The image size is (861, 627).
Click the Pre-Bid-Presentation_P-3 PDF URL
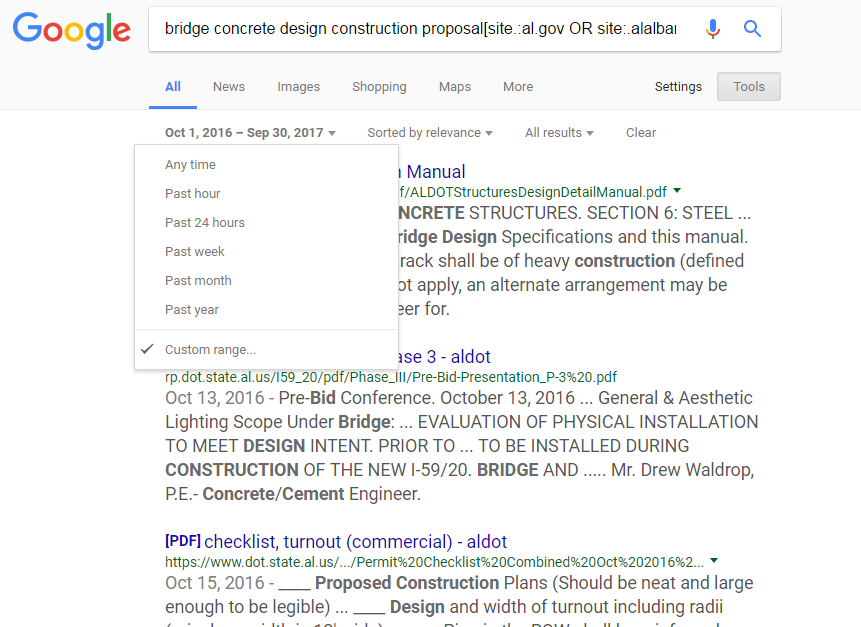pos(391,377)
